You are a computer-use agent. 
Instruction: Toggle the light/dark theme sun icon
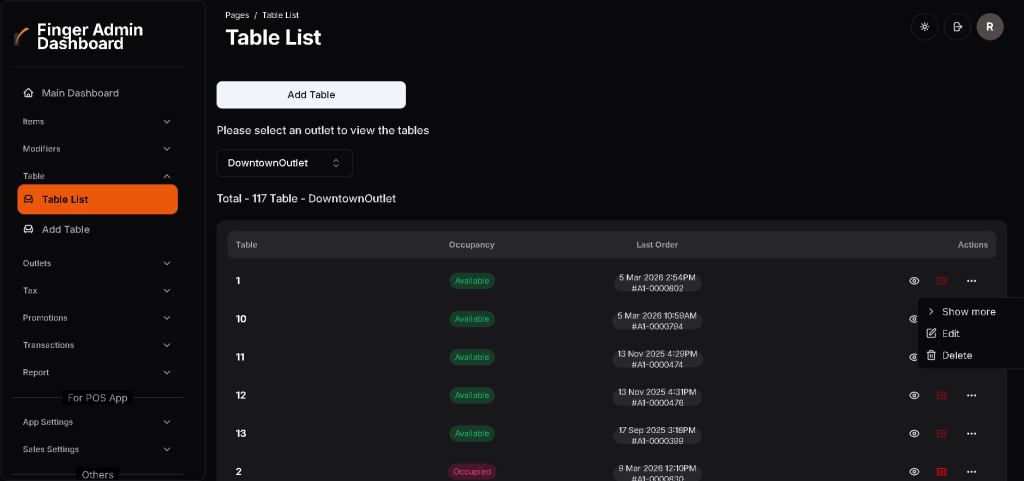924,27
